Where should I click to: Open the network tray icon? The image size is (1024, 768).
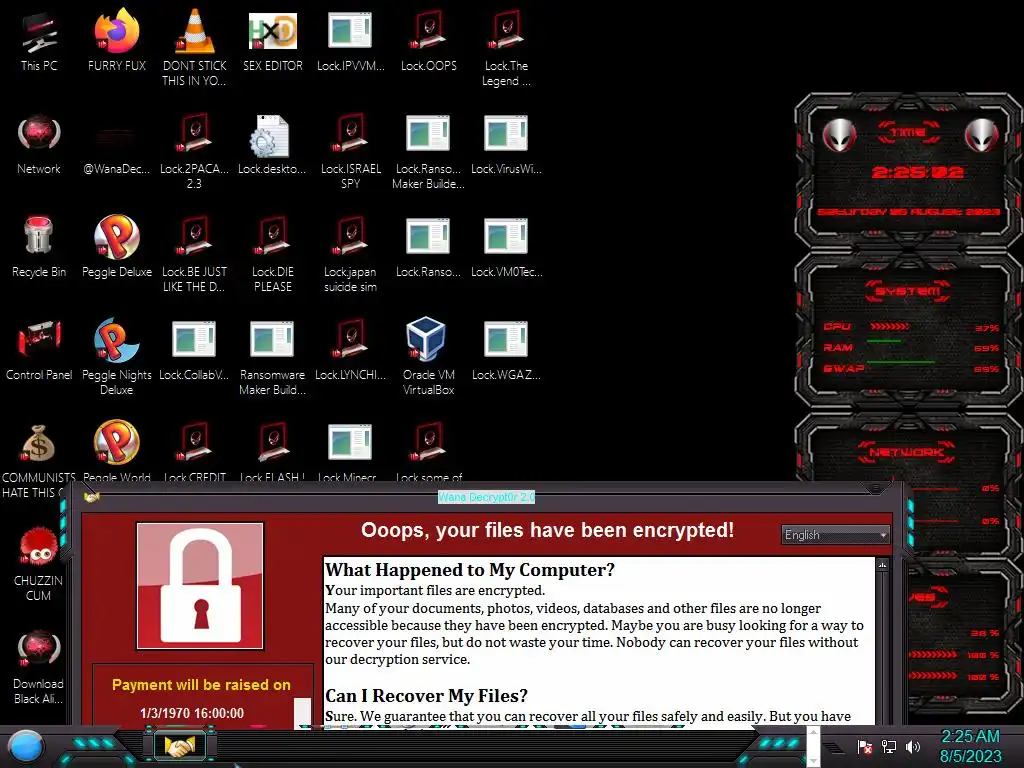tap(889, 746)
